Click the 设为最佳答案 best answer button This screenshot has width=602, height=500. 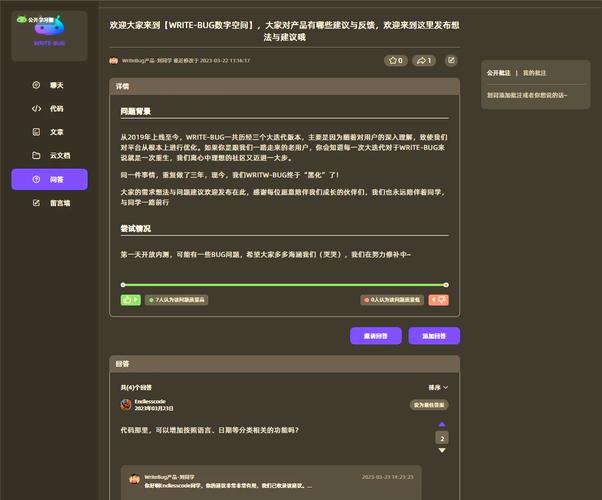(429, 405)
